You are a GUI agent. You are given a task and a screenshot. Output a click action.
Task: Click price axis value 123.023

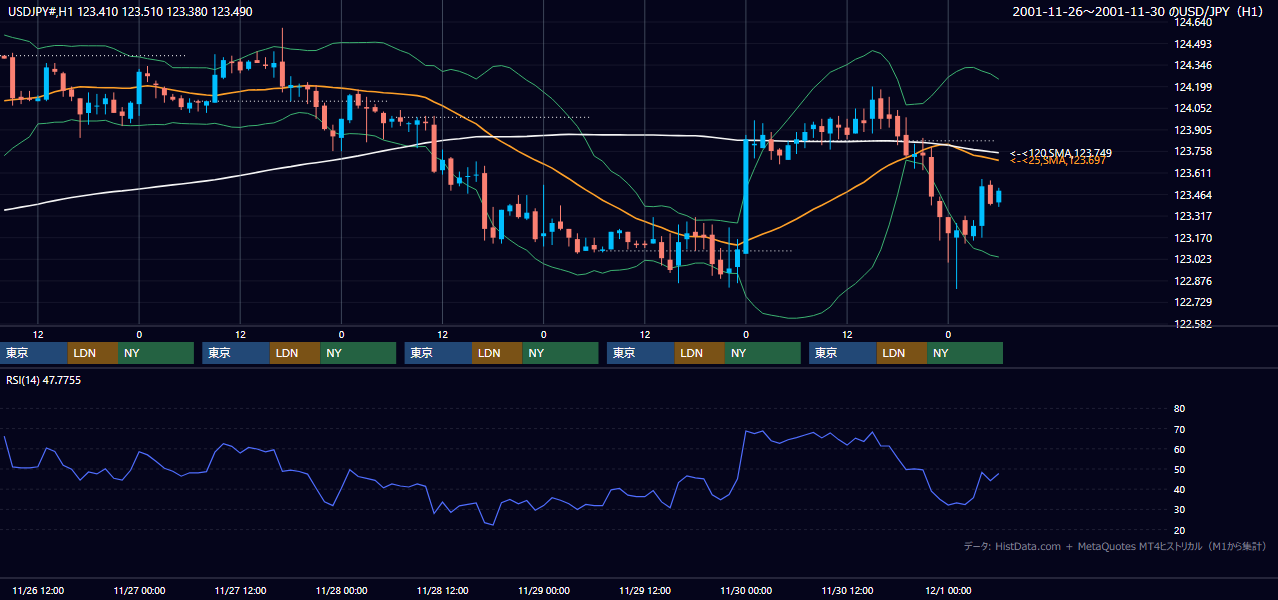tap(1192, 259)
